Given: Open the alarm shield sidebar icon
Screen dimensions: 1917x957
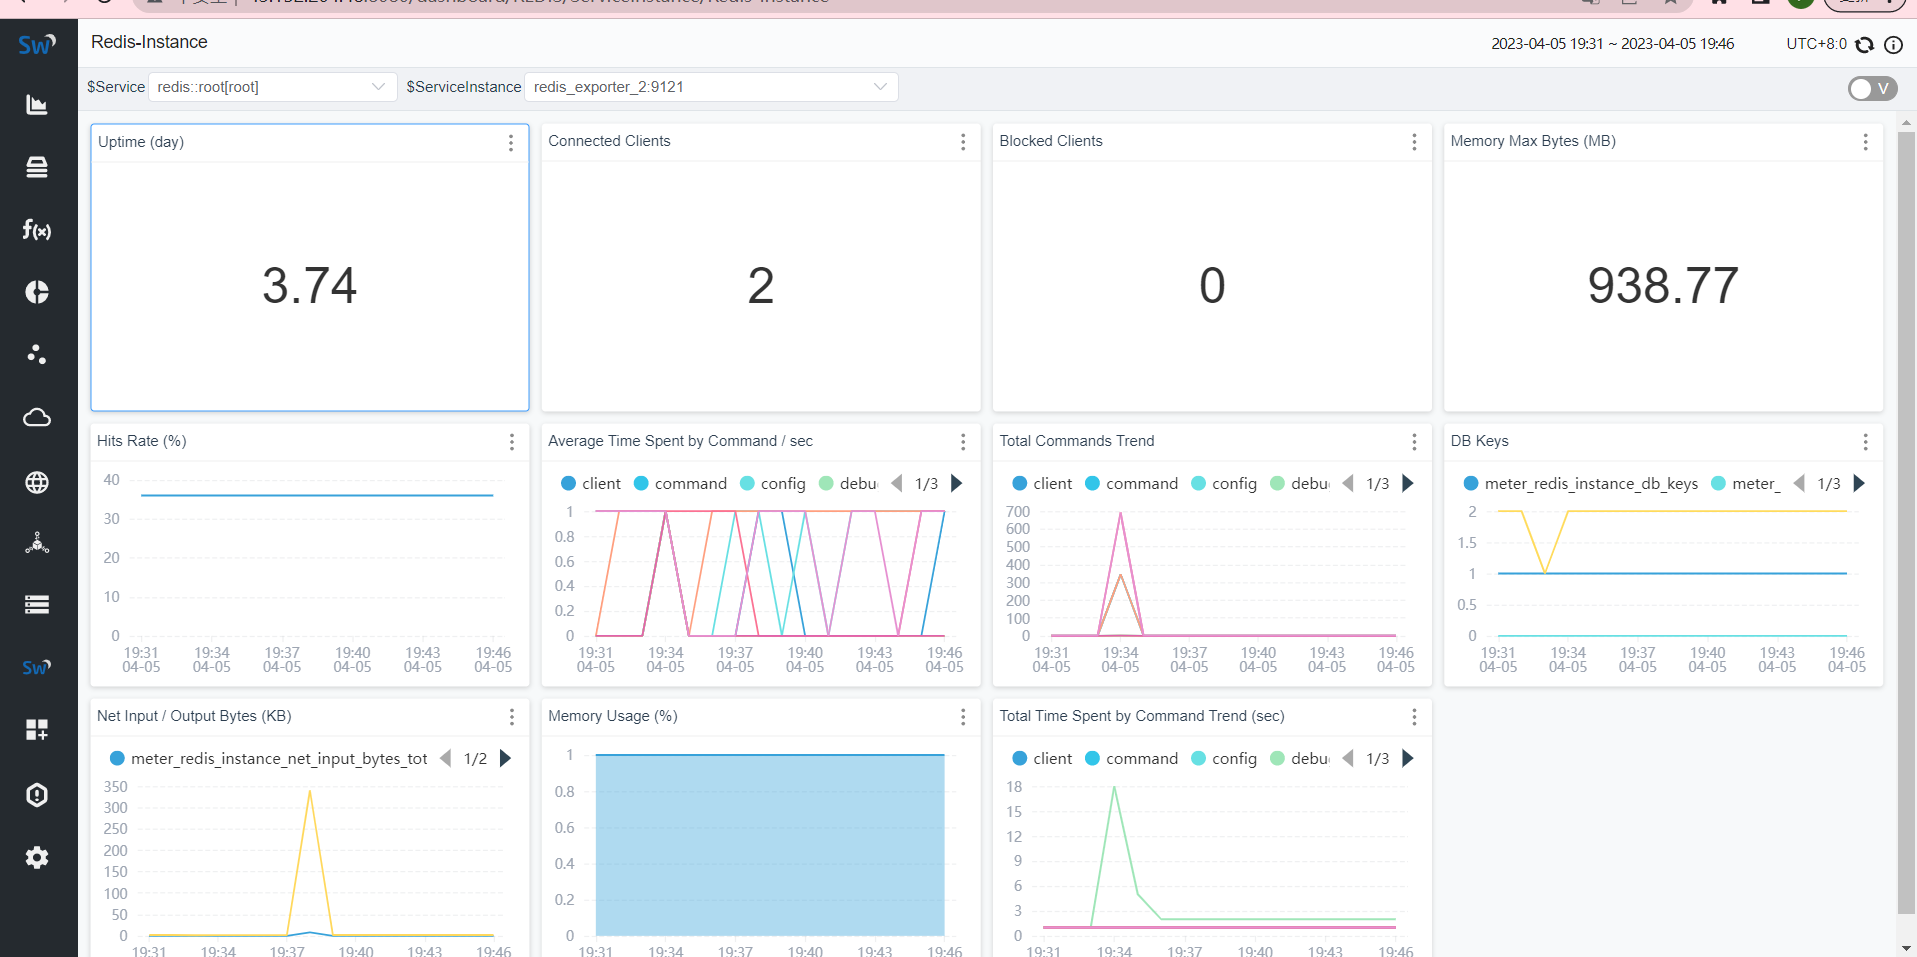Looking at the screenshot, I should pos(37,795).
